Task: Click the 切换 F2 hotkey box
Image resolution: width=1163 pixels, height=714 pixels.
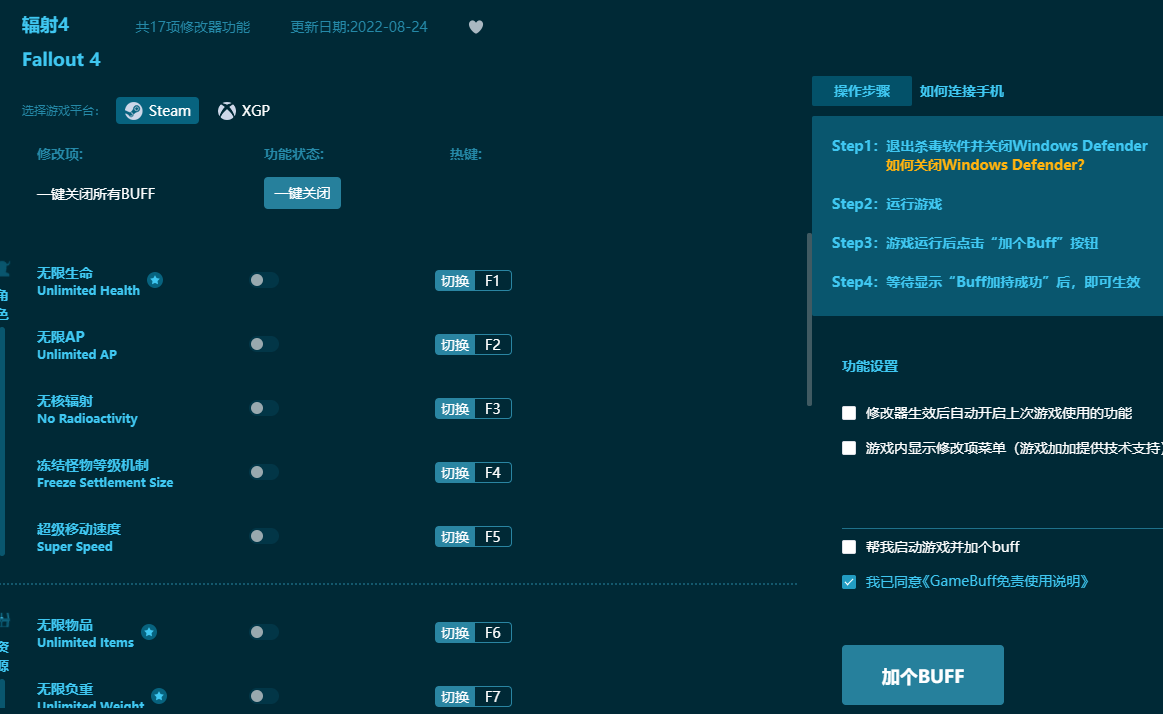Action: [473, 345]
